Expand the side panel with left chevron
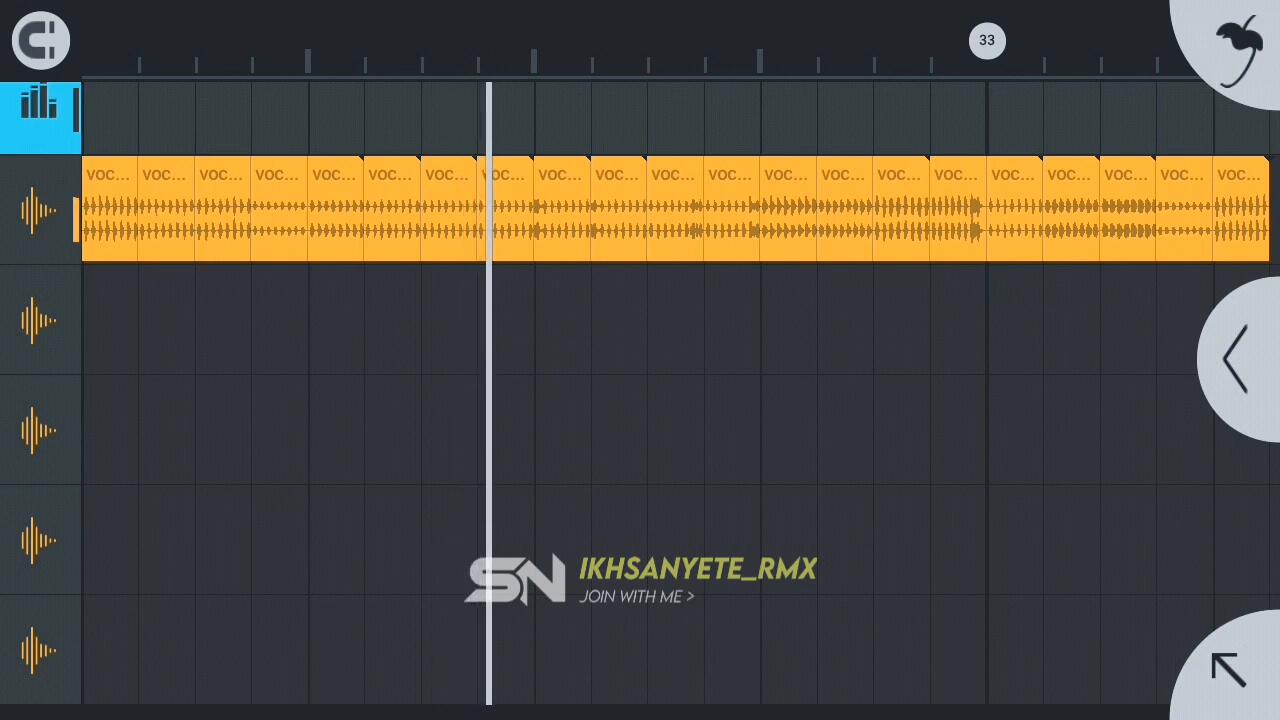 tap(1237, 359)
